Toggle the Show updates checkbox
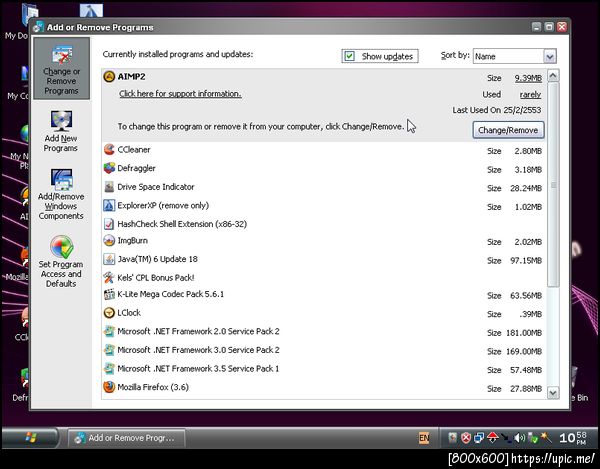Image resolution: width=600 pixels, height=469 pixels. 349,56
